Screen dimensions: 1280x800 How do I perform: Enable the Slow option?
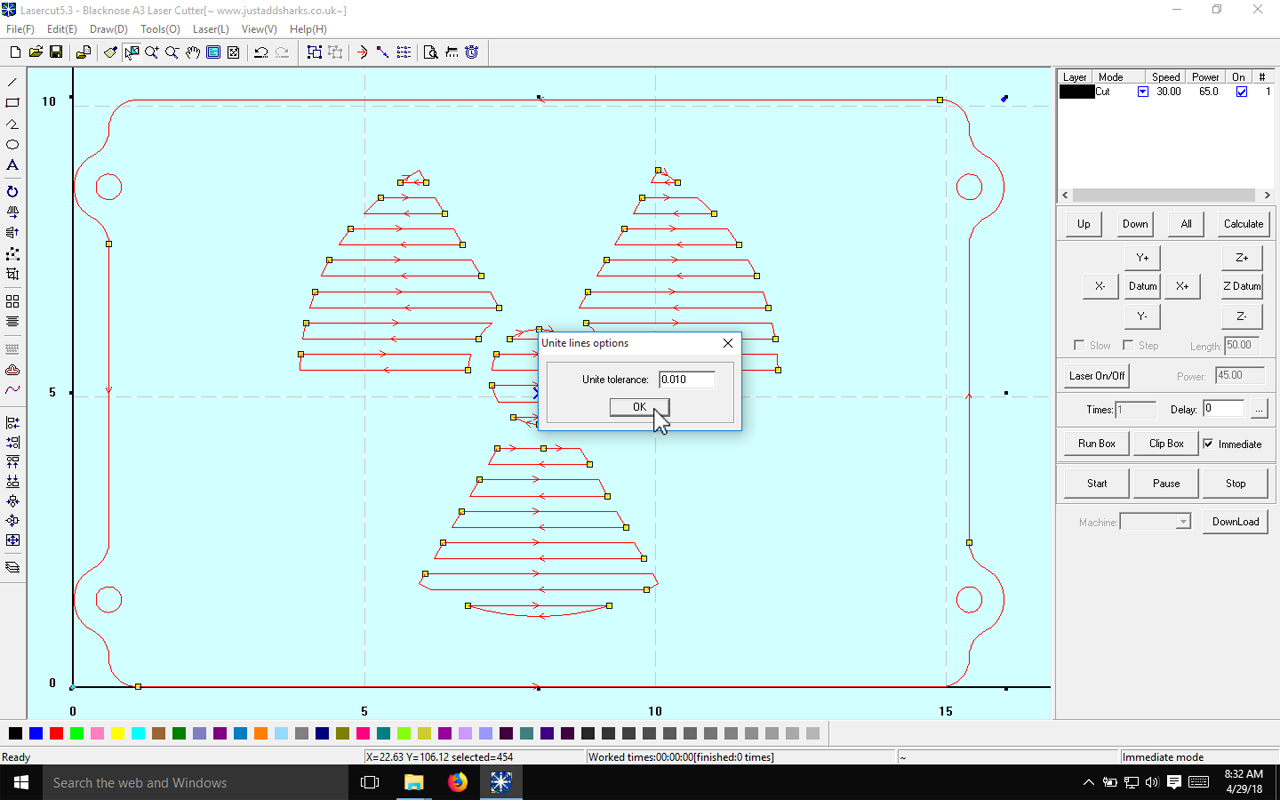(x=1078, y=345)
